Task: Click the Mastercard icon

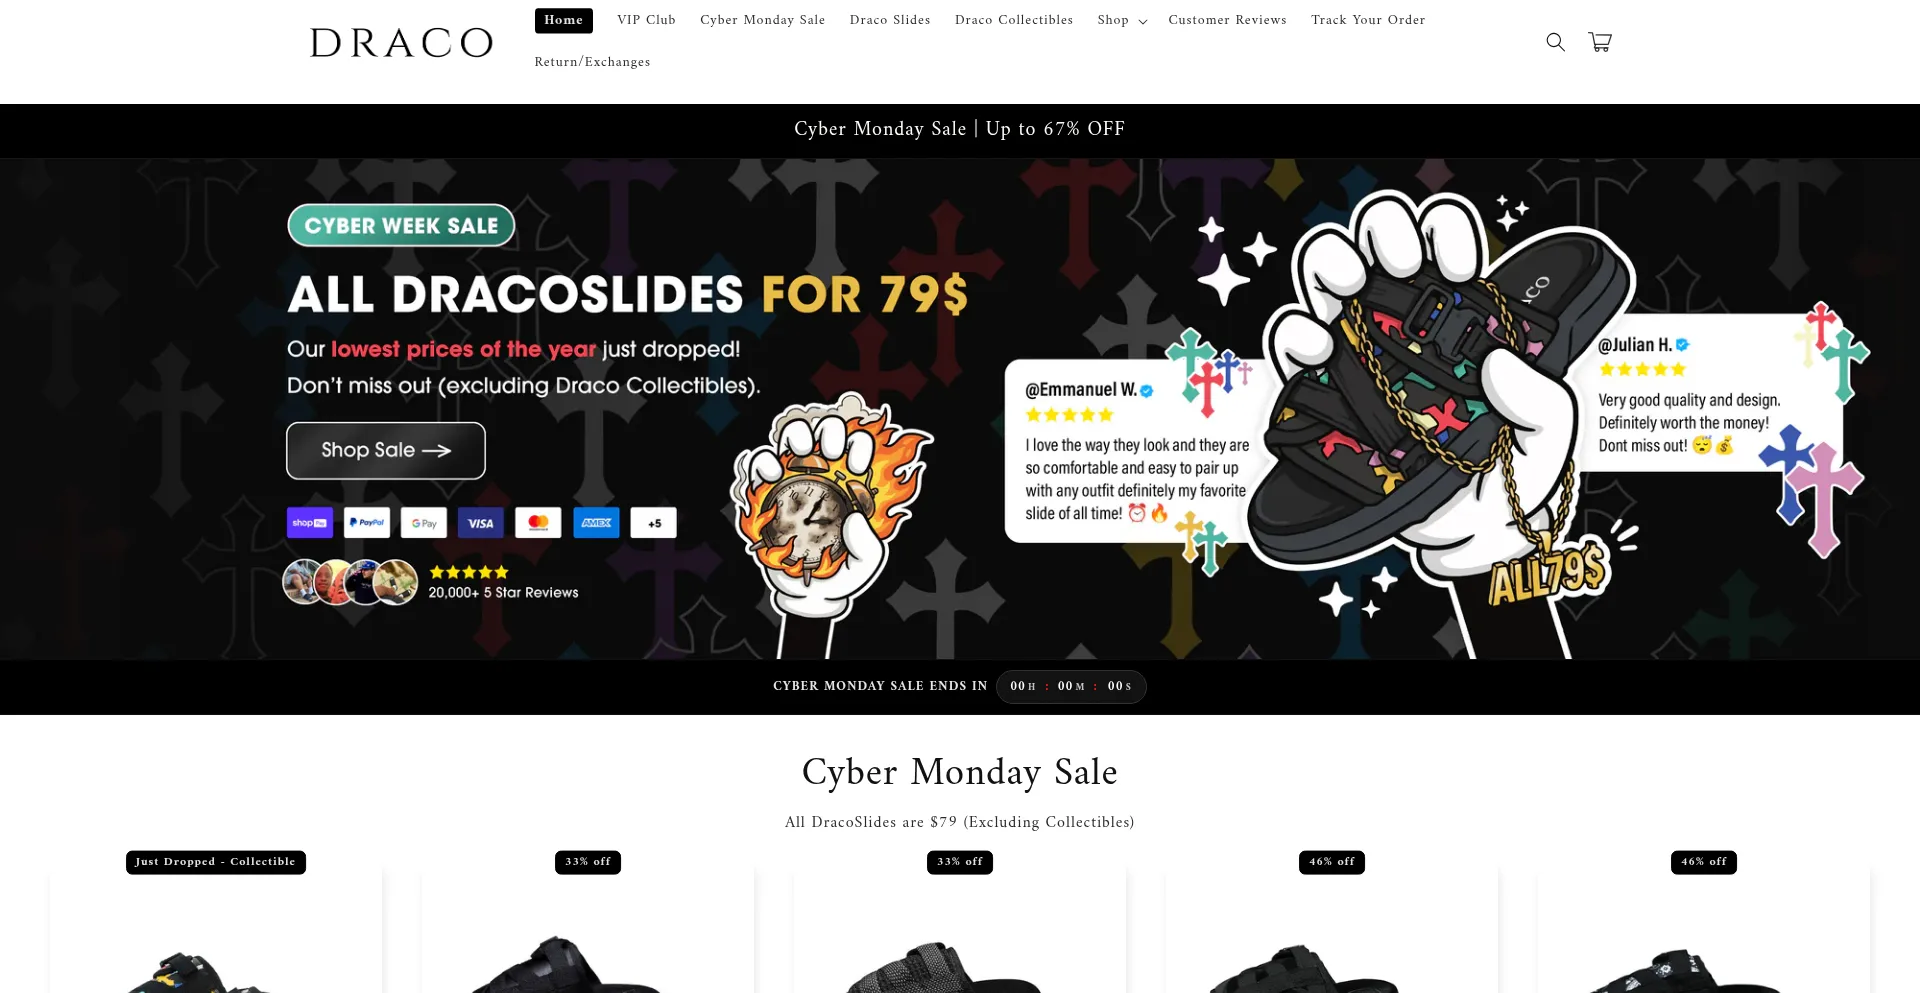Action: 538,523
